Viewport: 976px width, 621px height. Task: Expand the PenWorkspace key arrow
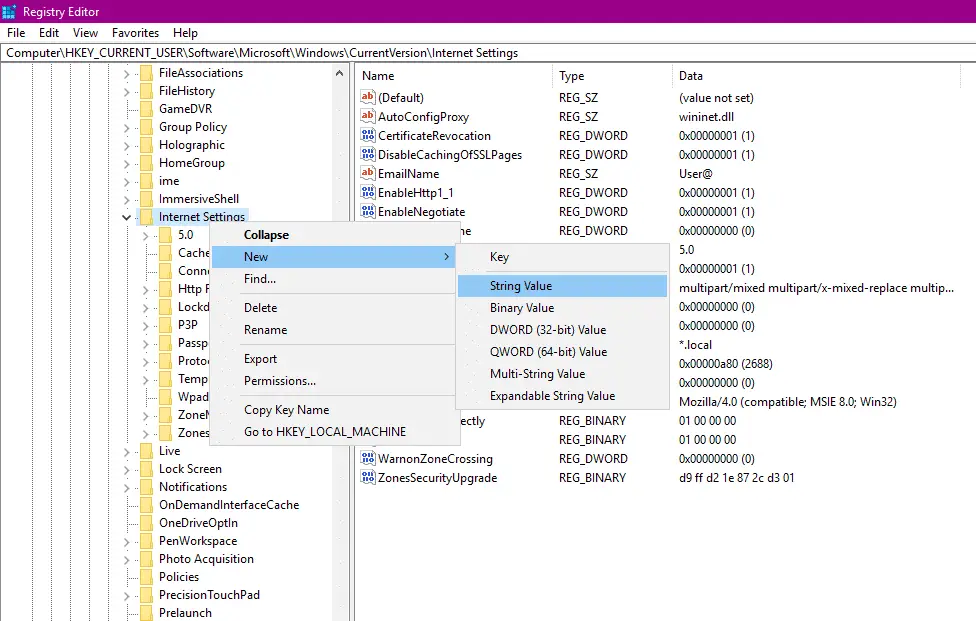point(126,542)
